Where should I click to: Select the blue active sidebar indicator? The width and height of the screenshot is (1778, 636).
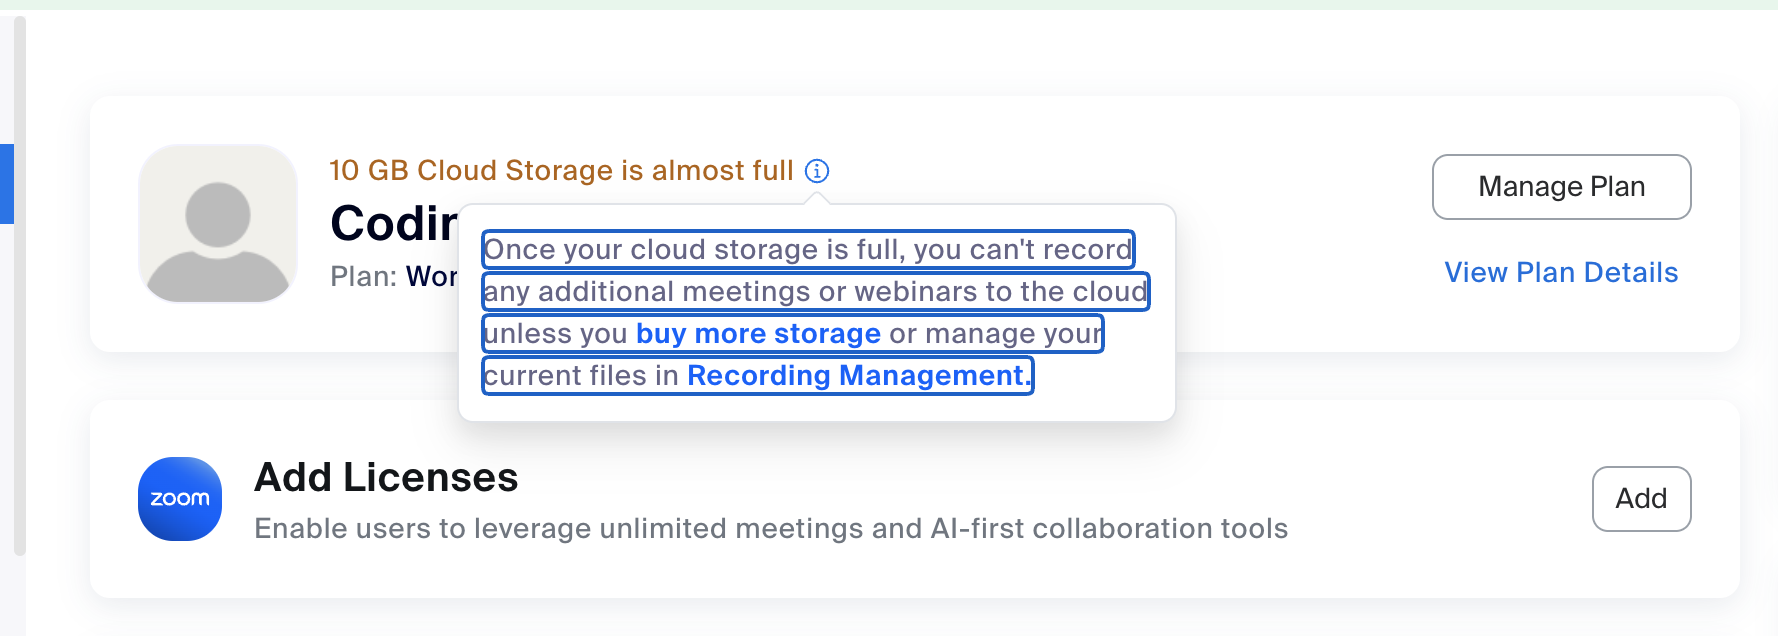click(x=6, y=184)
